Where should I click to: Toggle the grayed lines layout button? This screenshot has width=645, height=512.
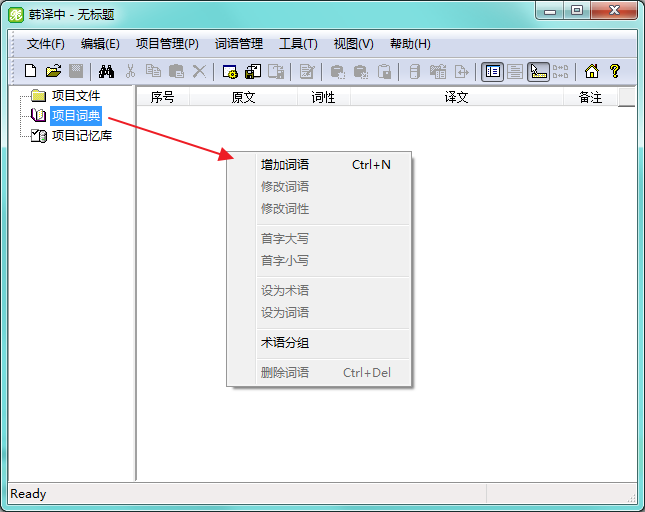pyautogui.click(x=515, y=72)
